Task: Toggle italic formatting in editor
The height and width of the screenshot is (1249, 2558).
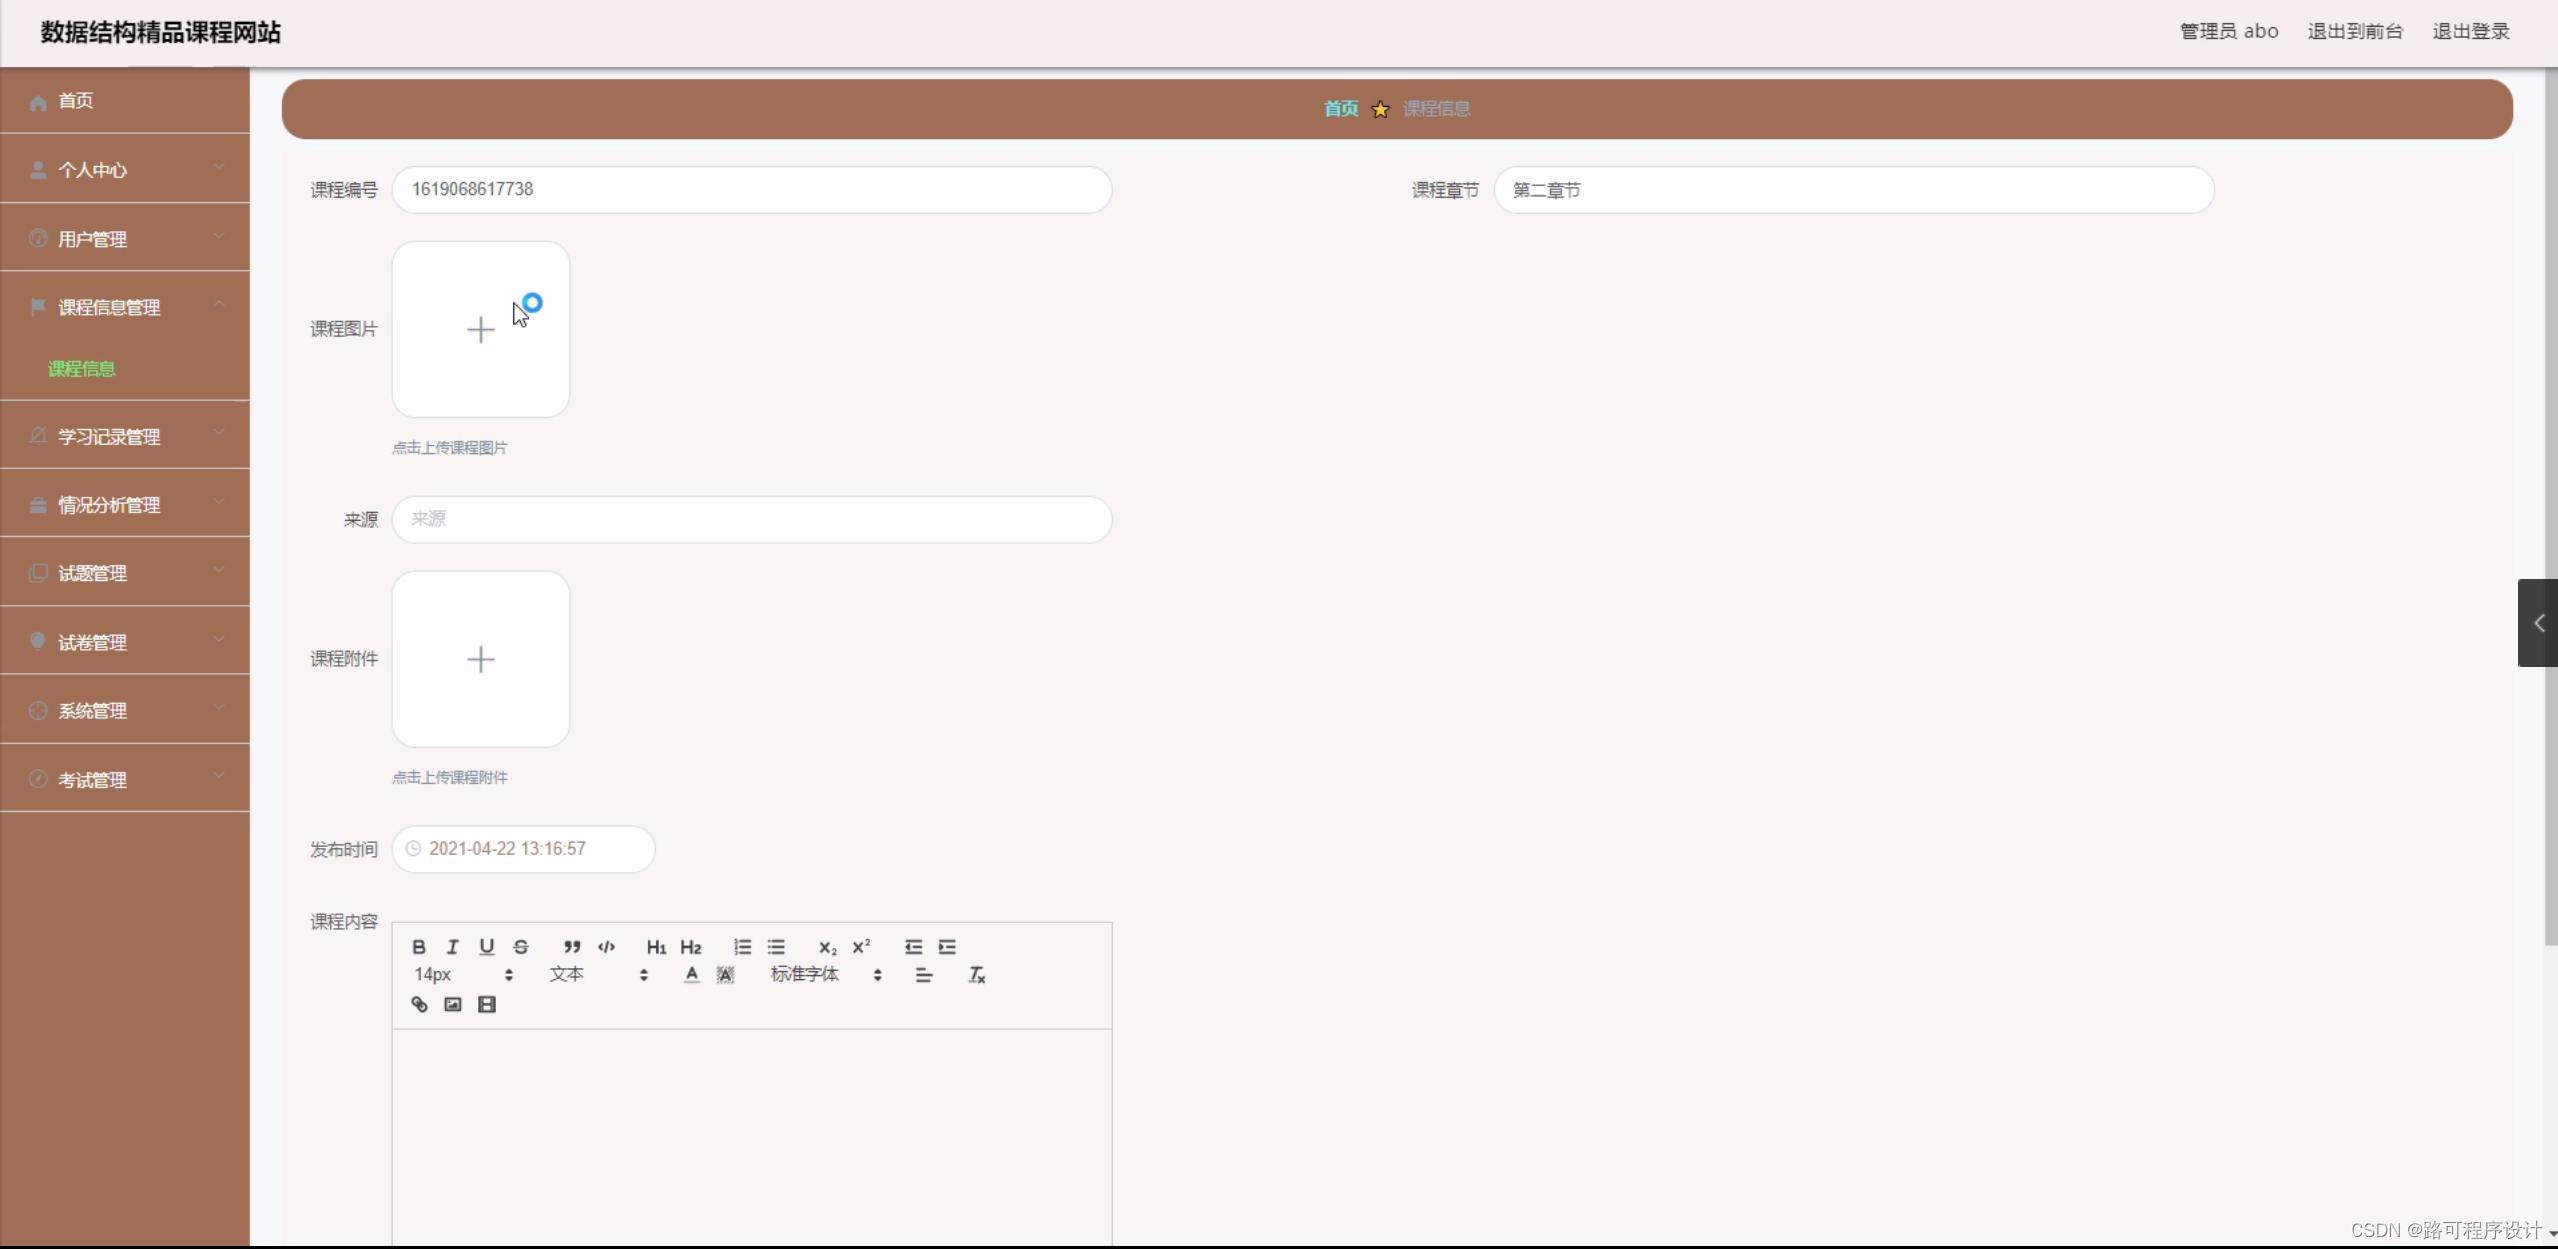Action: (453, 947)
